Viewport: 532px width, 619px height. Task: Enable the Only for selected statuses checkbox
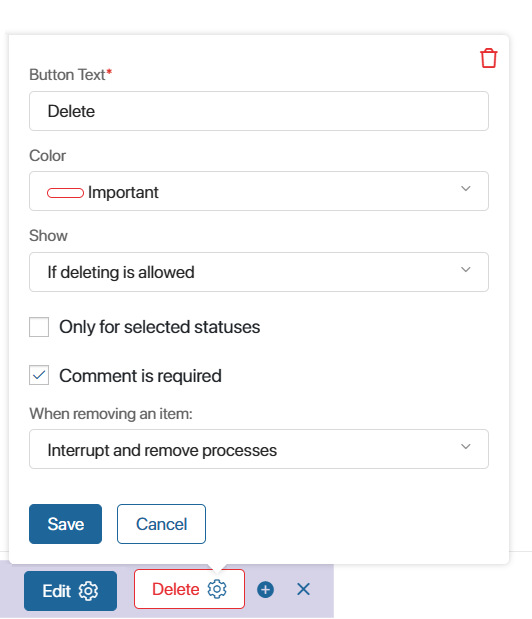(x=39, y=327)
